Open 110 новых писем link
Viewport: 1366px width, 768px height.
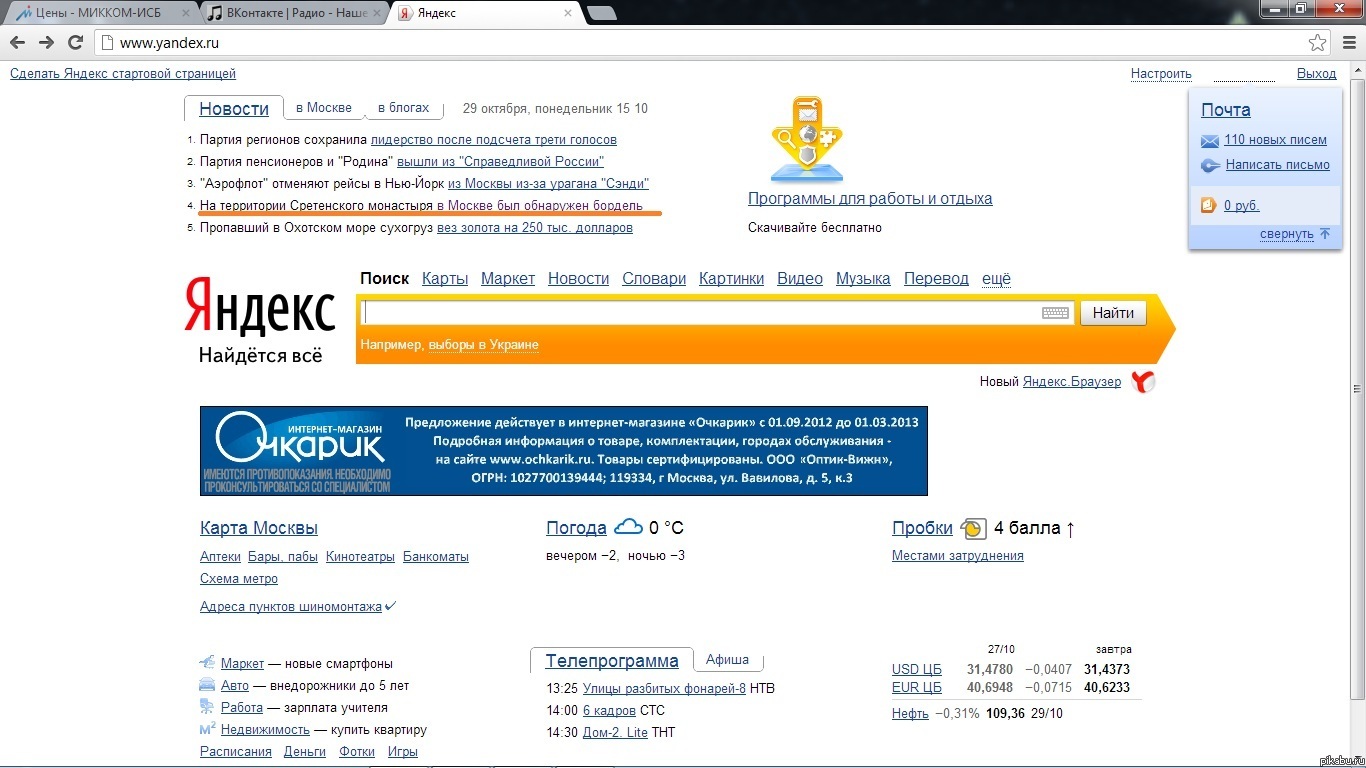(1275, 140)
